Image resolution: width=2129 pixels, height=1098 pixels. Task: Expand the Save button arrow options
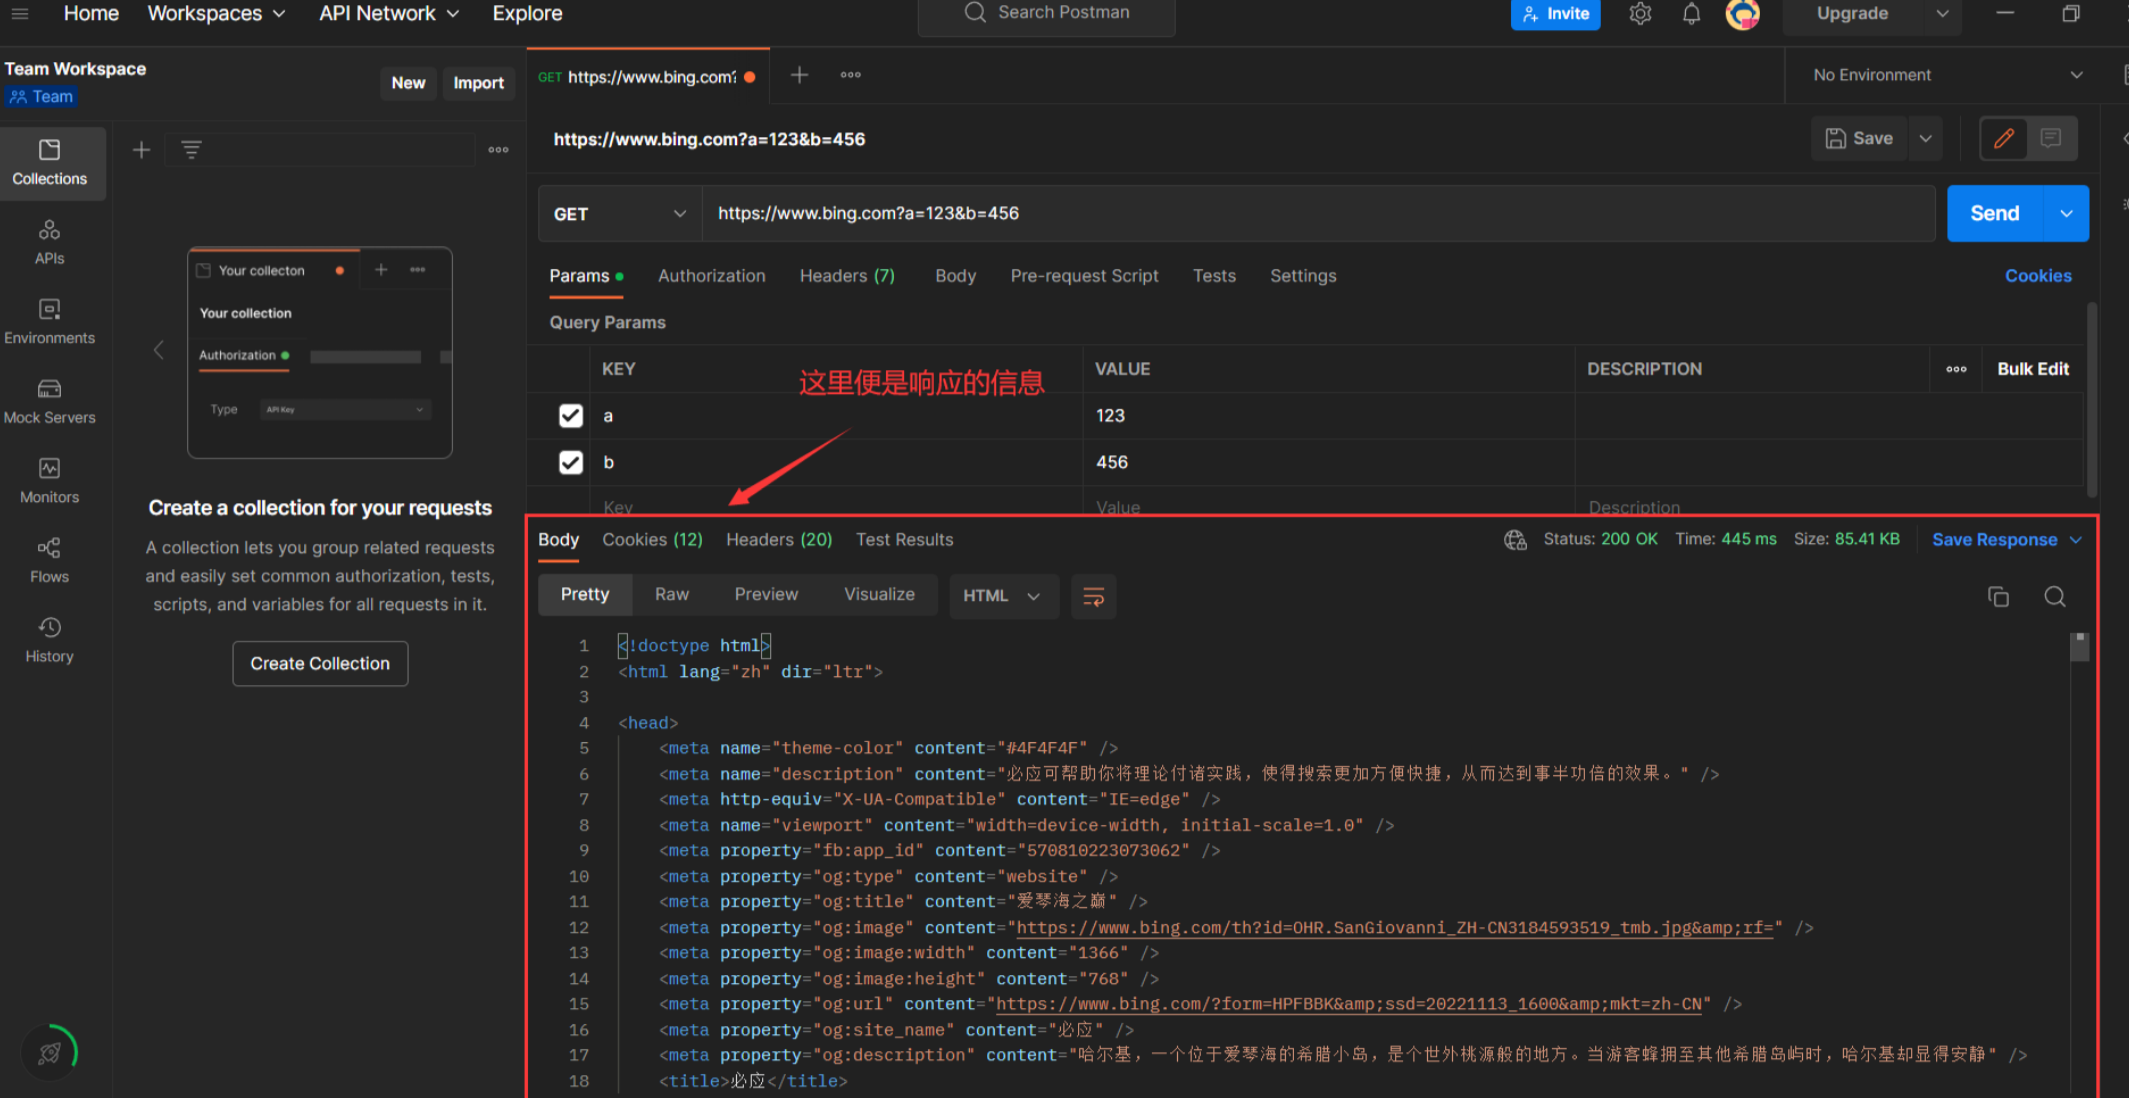coord(1925,138)
